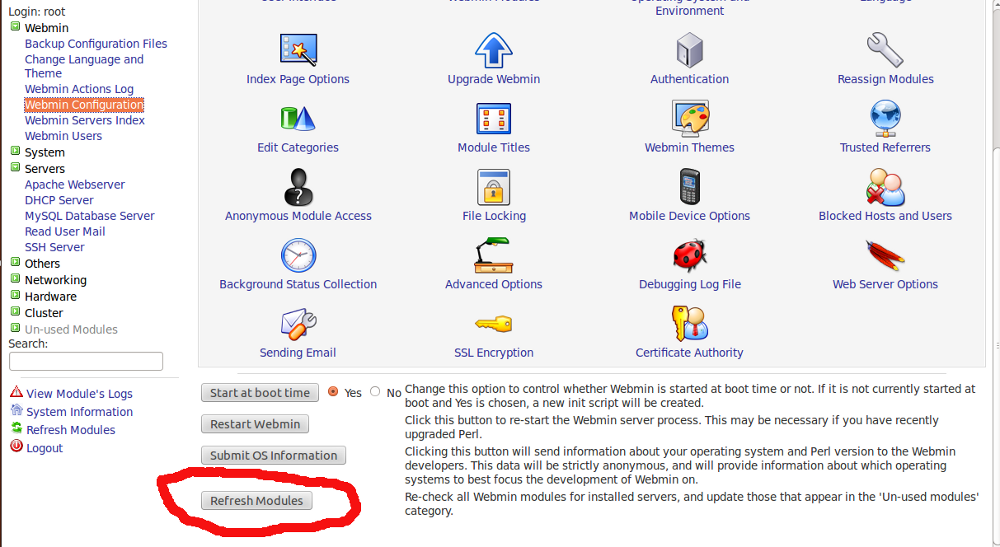Collapse the Webmin category in sidebar
This screenshot has width=1000, height=547.
[15, 27]
